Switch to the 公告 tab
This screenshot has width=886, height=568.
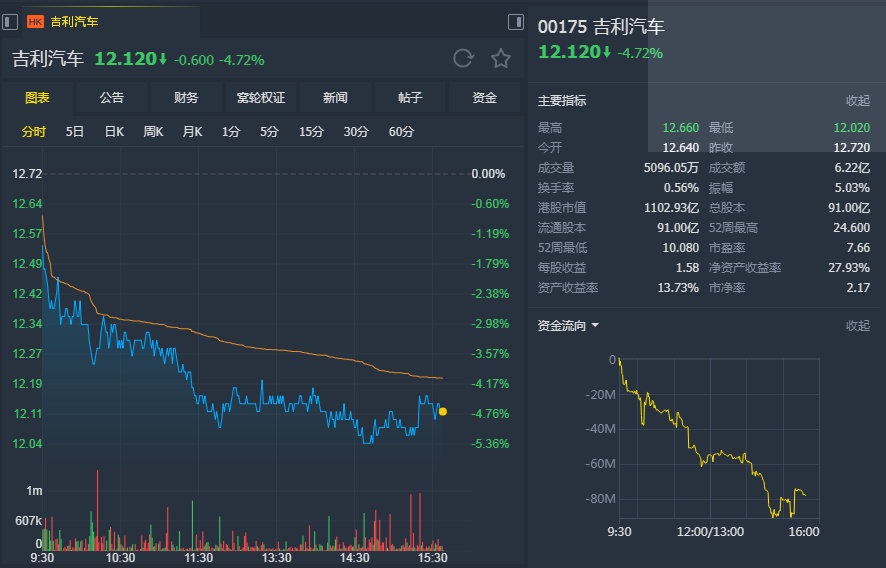pos(112,98)
